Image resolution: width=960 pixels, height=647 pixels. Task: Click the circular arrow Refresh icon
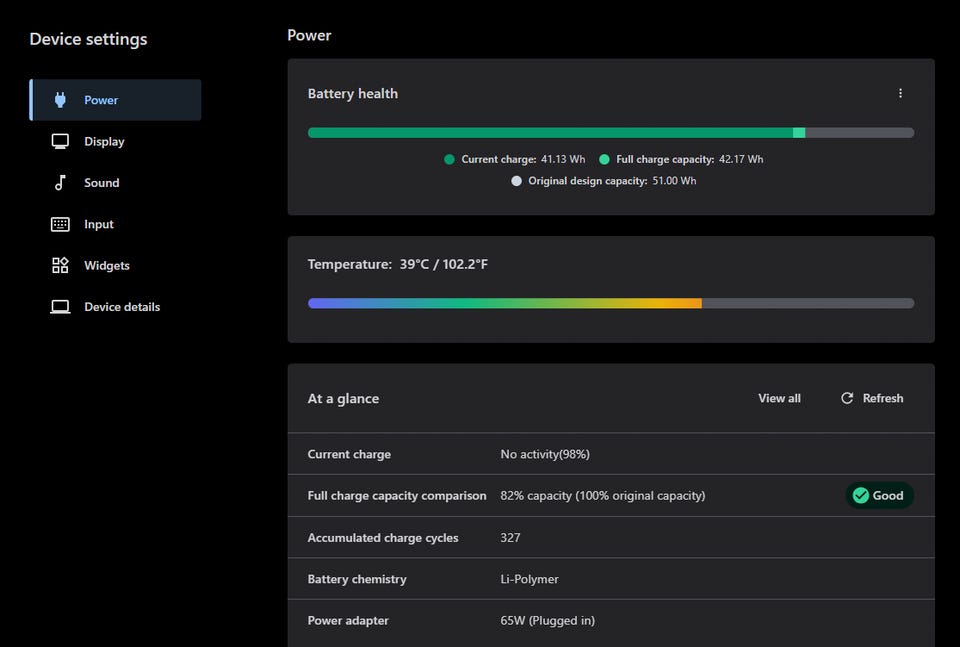pyautogui.click(x=847, y=398)
